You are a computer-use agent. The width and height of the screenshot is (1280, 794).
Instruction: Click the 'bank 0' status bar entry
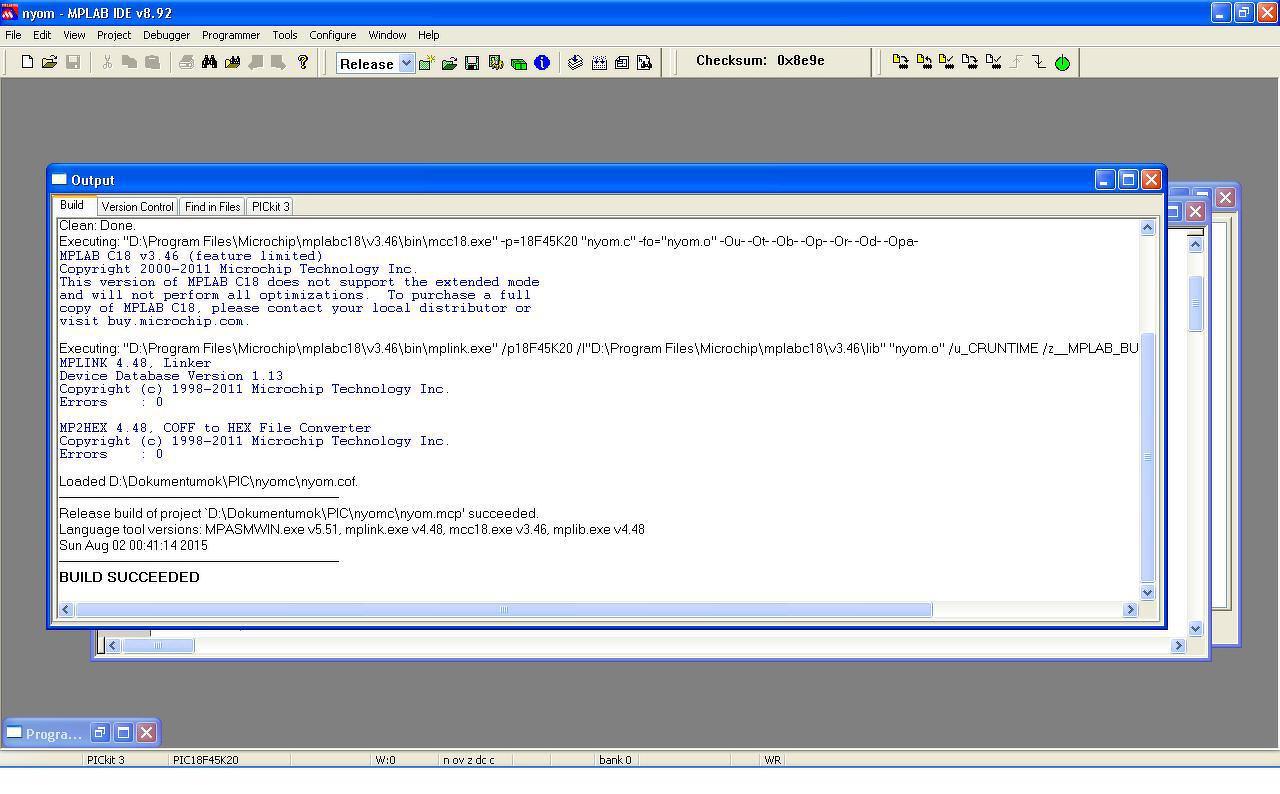click(615, 760)
